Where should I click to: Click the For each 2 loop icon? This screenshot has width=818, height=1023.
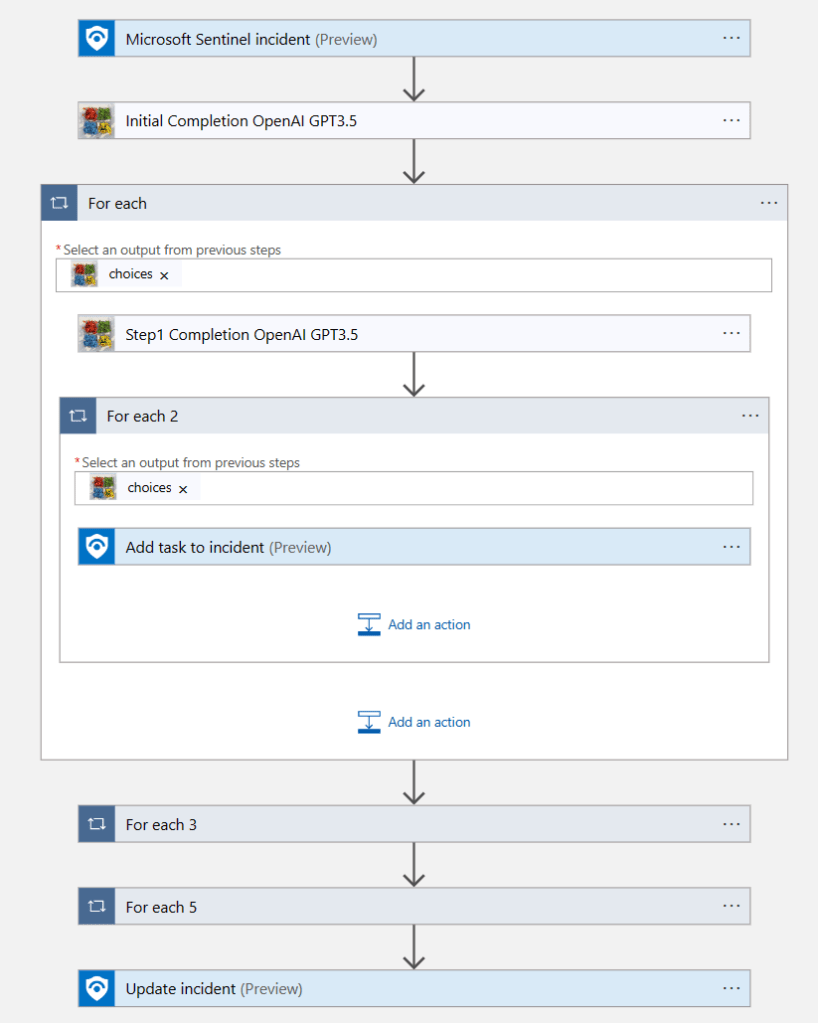tap(78, 416)
